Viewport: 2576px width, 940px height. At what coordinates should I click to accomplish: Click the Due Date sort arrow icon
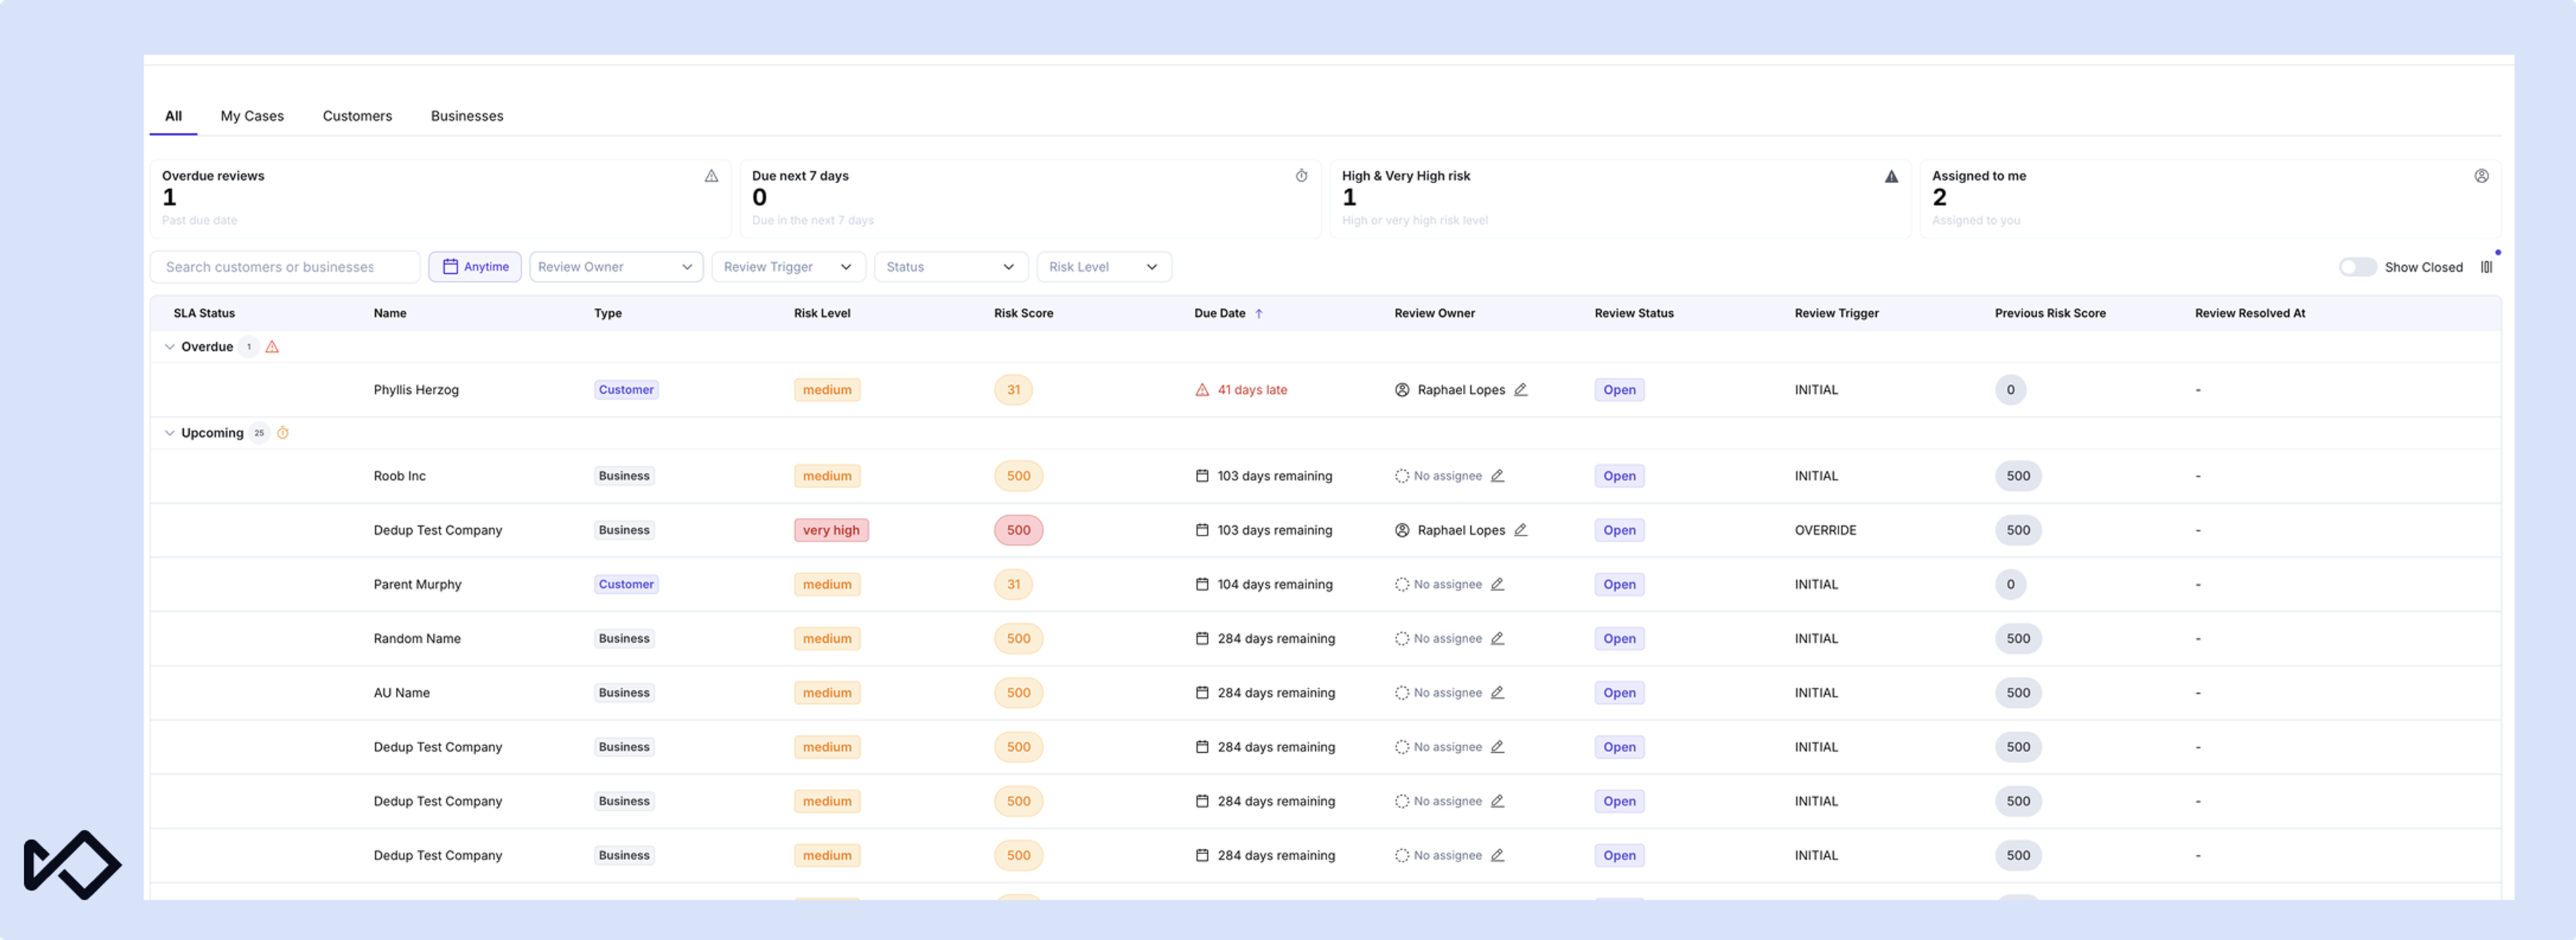(x=1259, y=313)
